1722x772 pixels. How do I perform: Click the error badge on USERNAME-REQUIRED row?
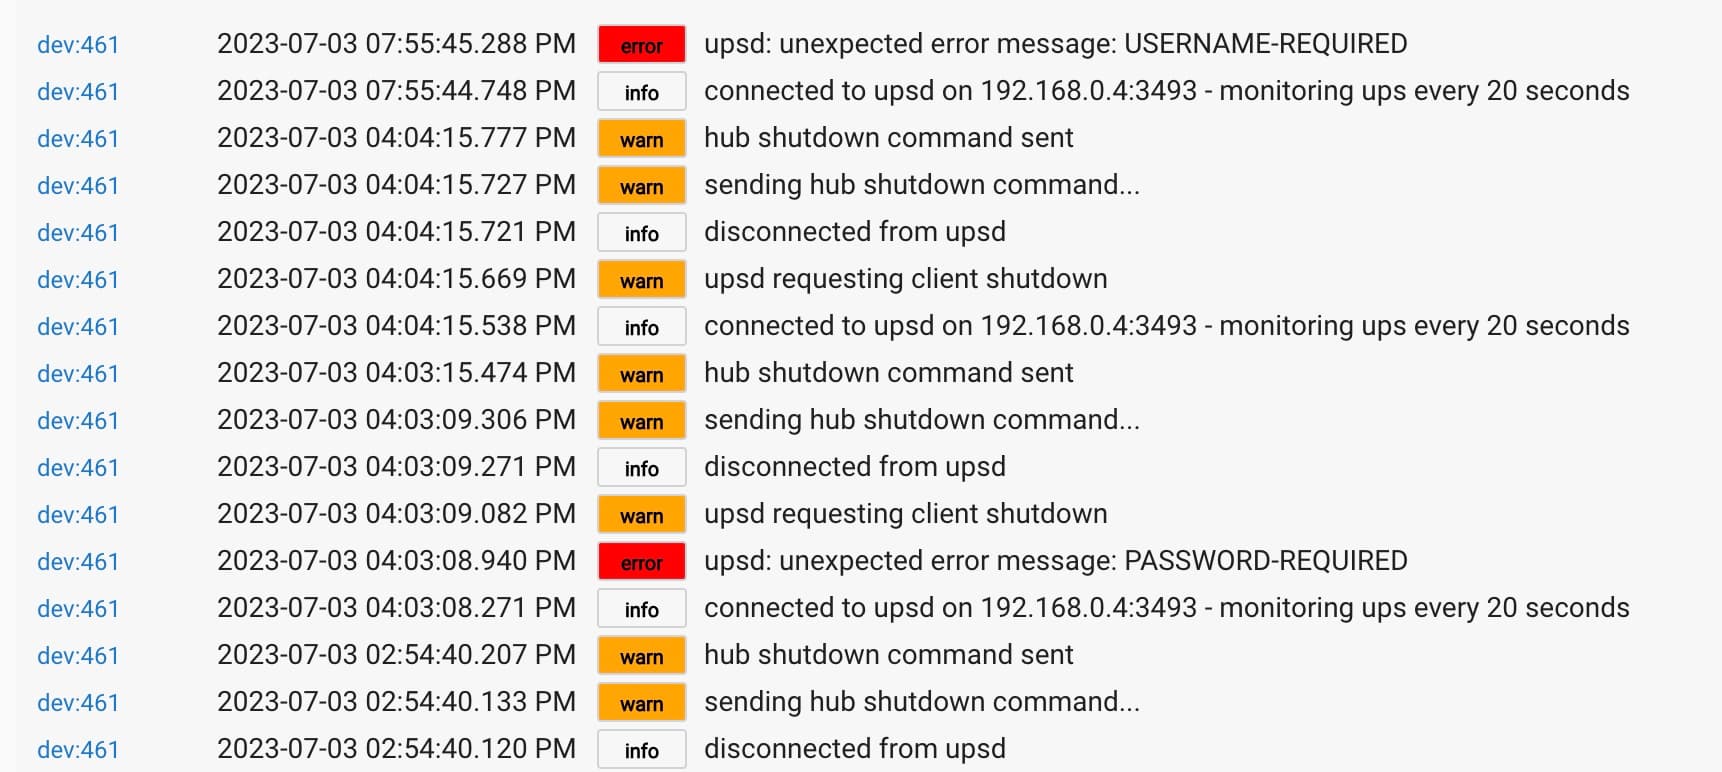(x=640, y=45)
